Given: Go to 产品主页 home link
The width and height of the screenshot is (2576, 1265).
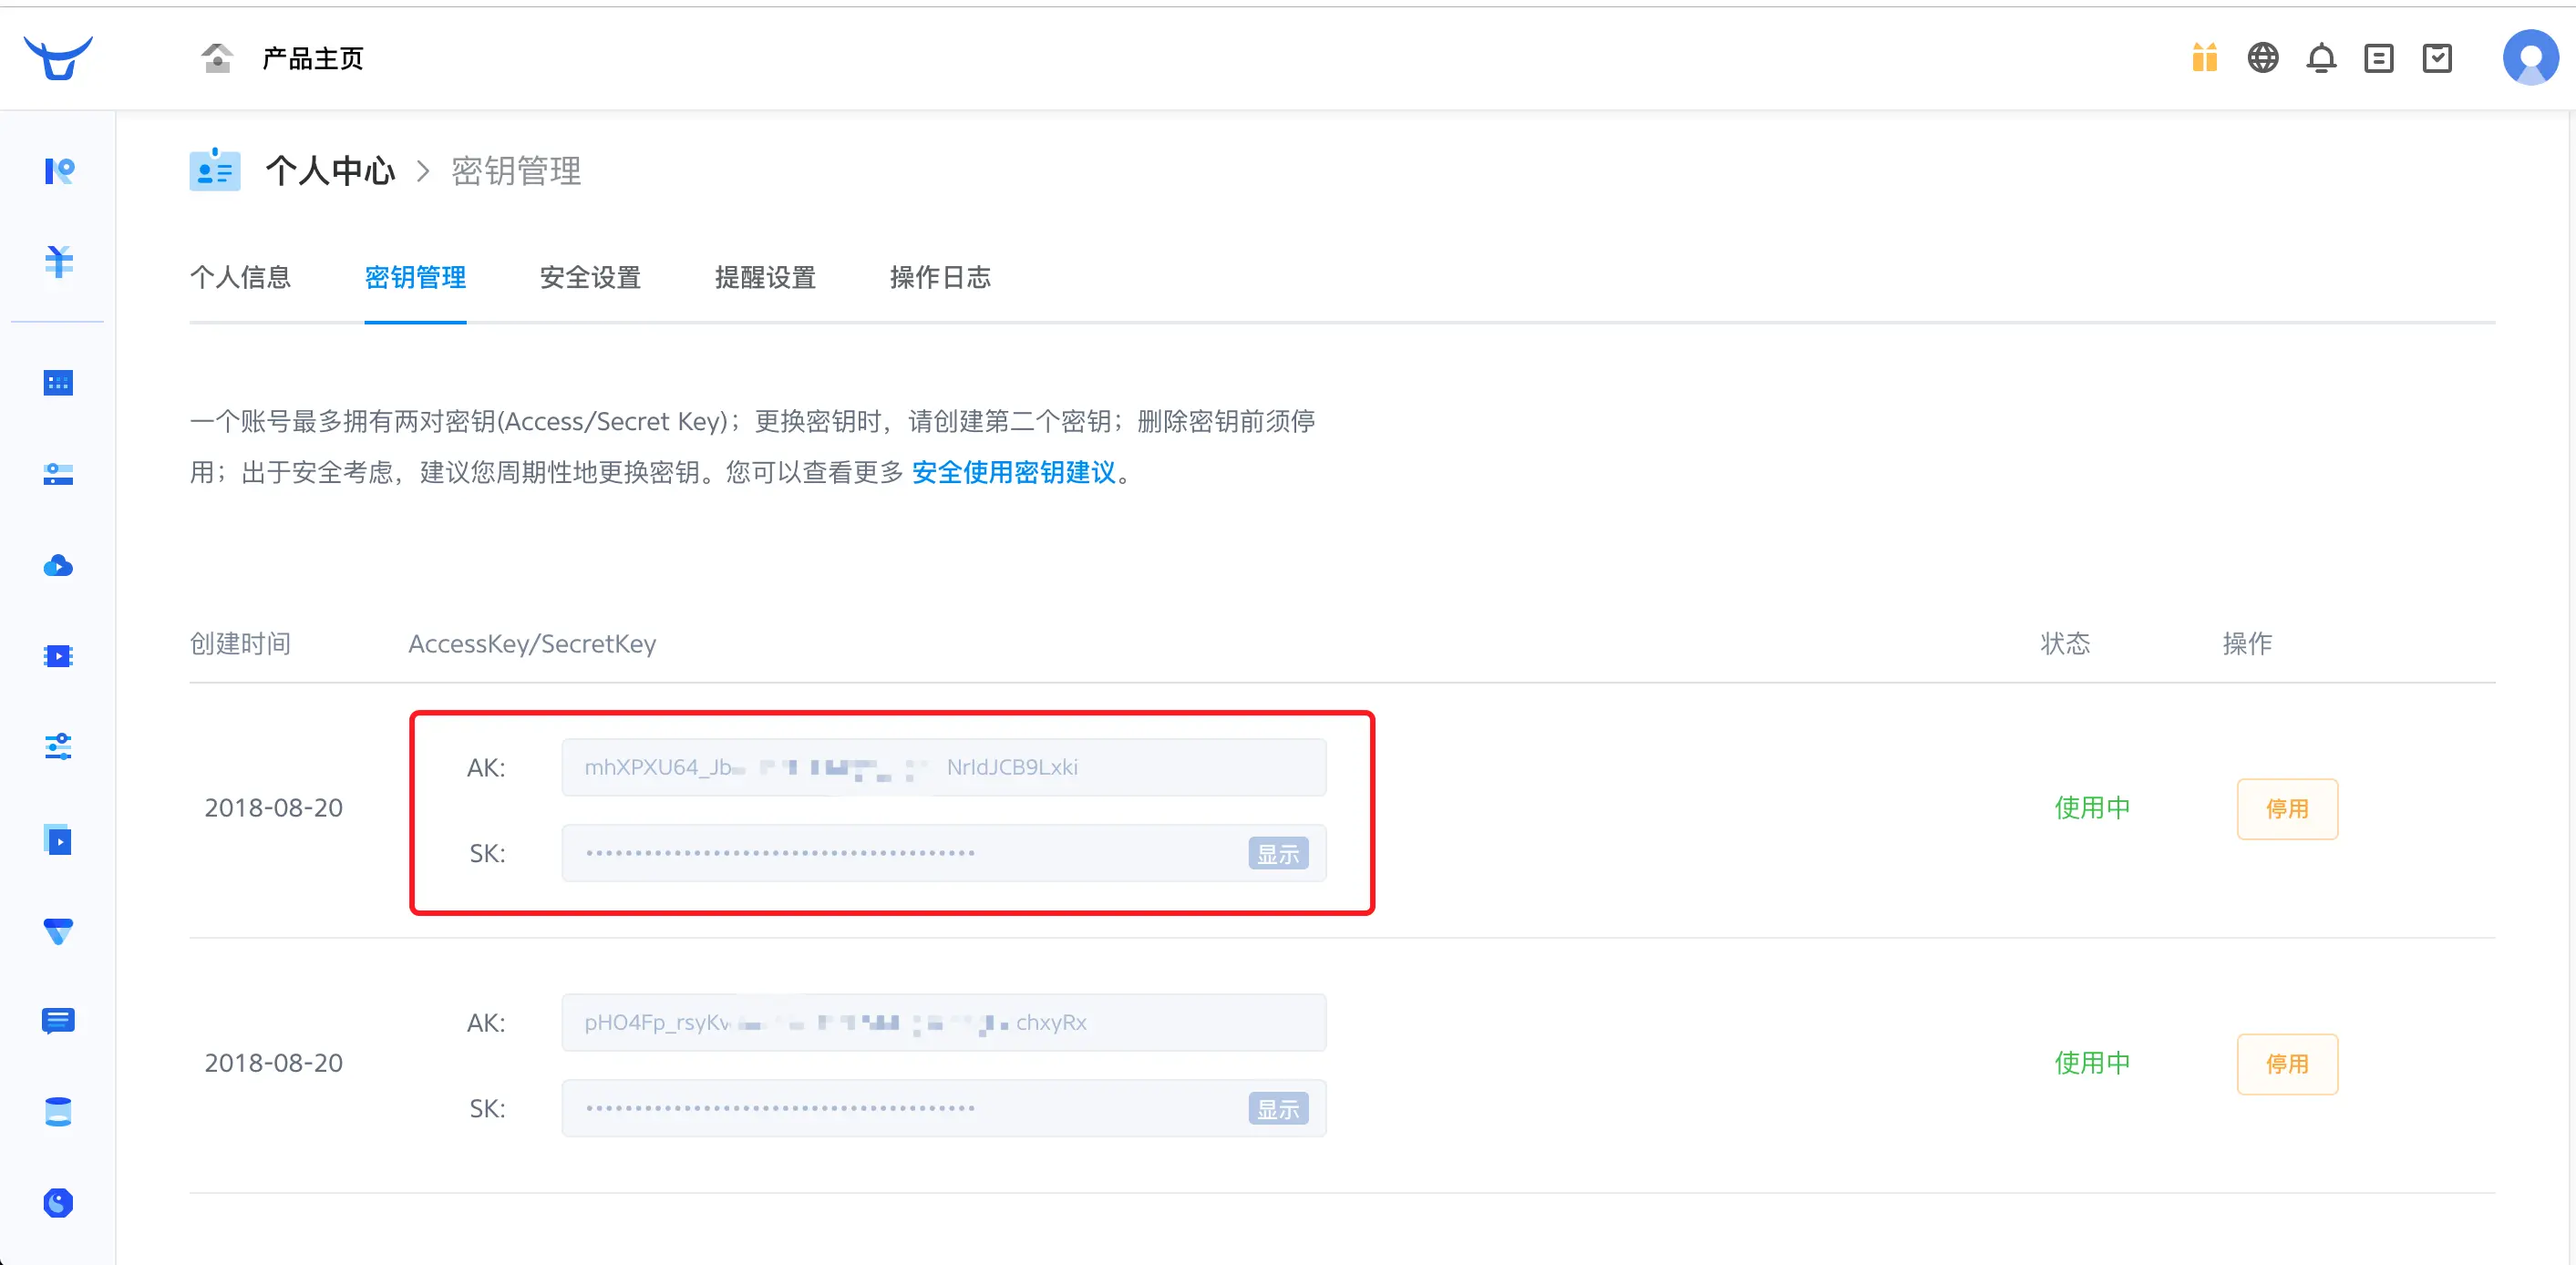Looking at the screenshot, I should pos(312,58).
